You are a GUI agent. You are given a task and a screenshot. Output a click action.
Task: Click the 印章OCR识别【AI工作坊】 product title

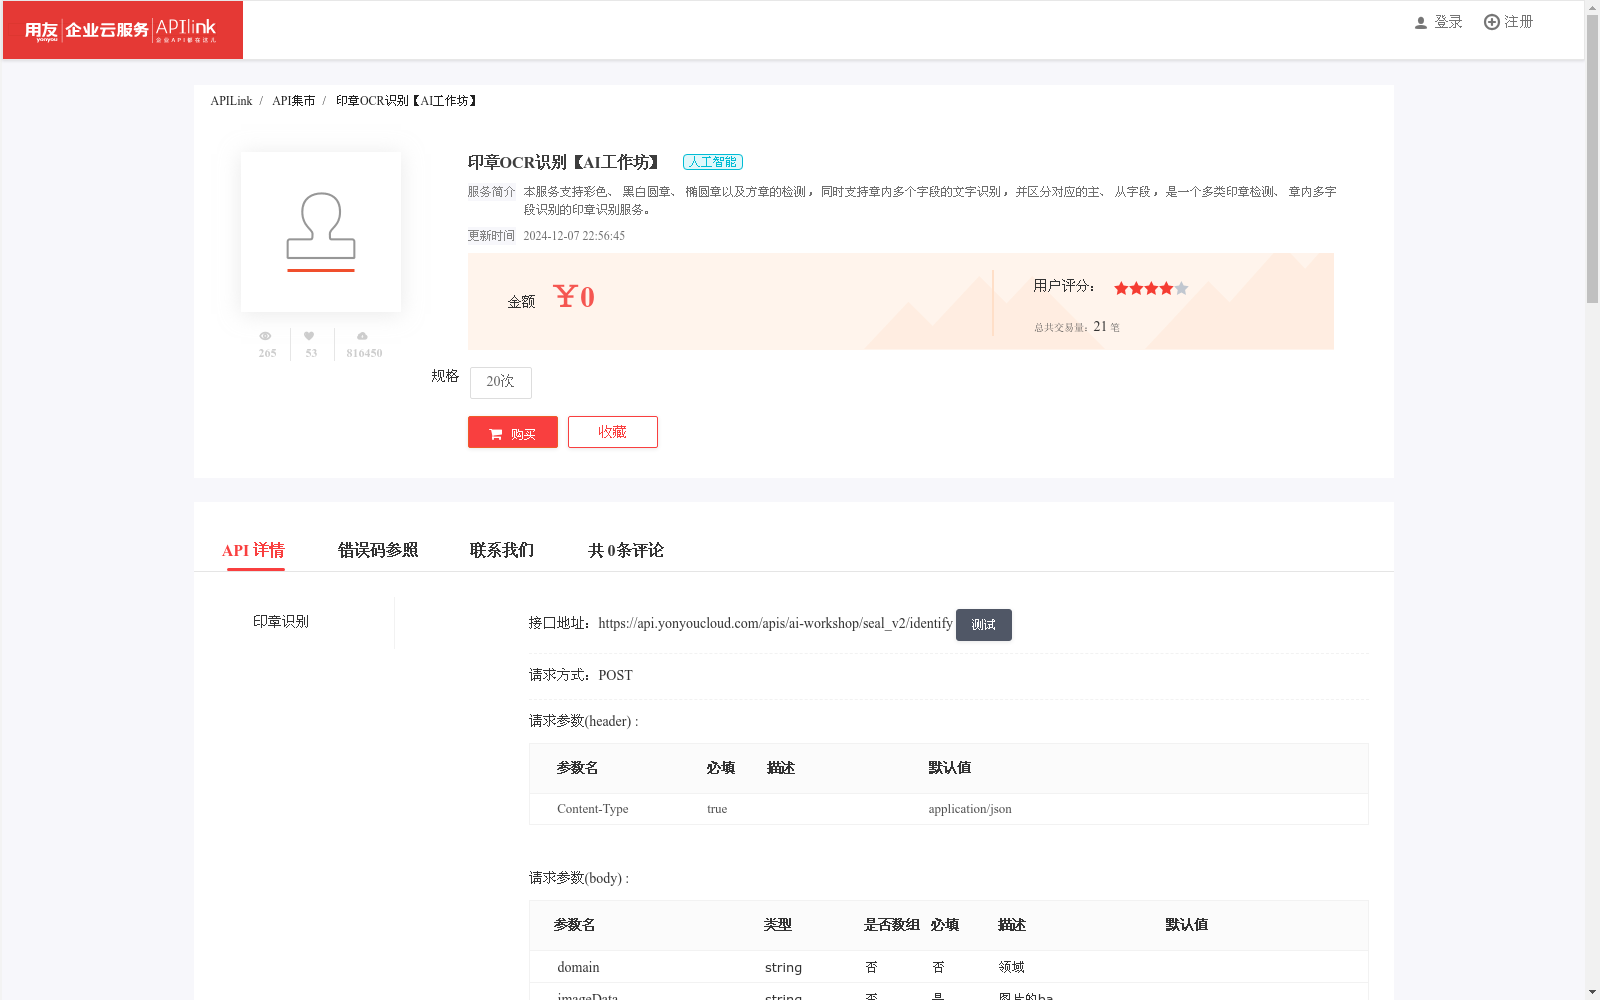pyautogui.click(x=566, y=162)
